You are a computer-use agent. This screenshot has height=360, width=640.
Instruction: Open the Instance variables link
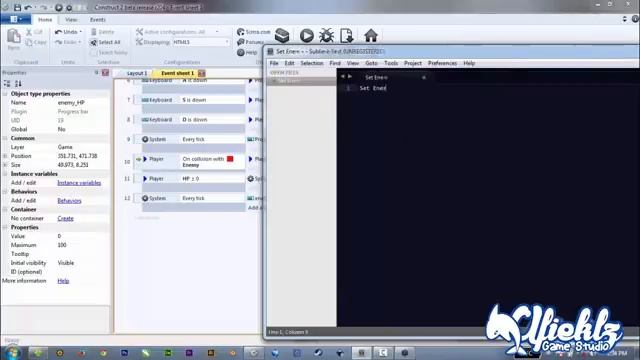click(79, 183)
